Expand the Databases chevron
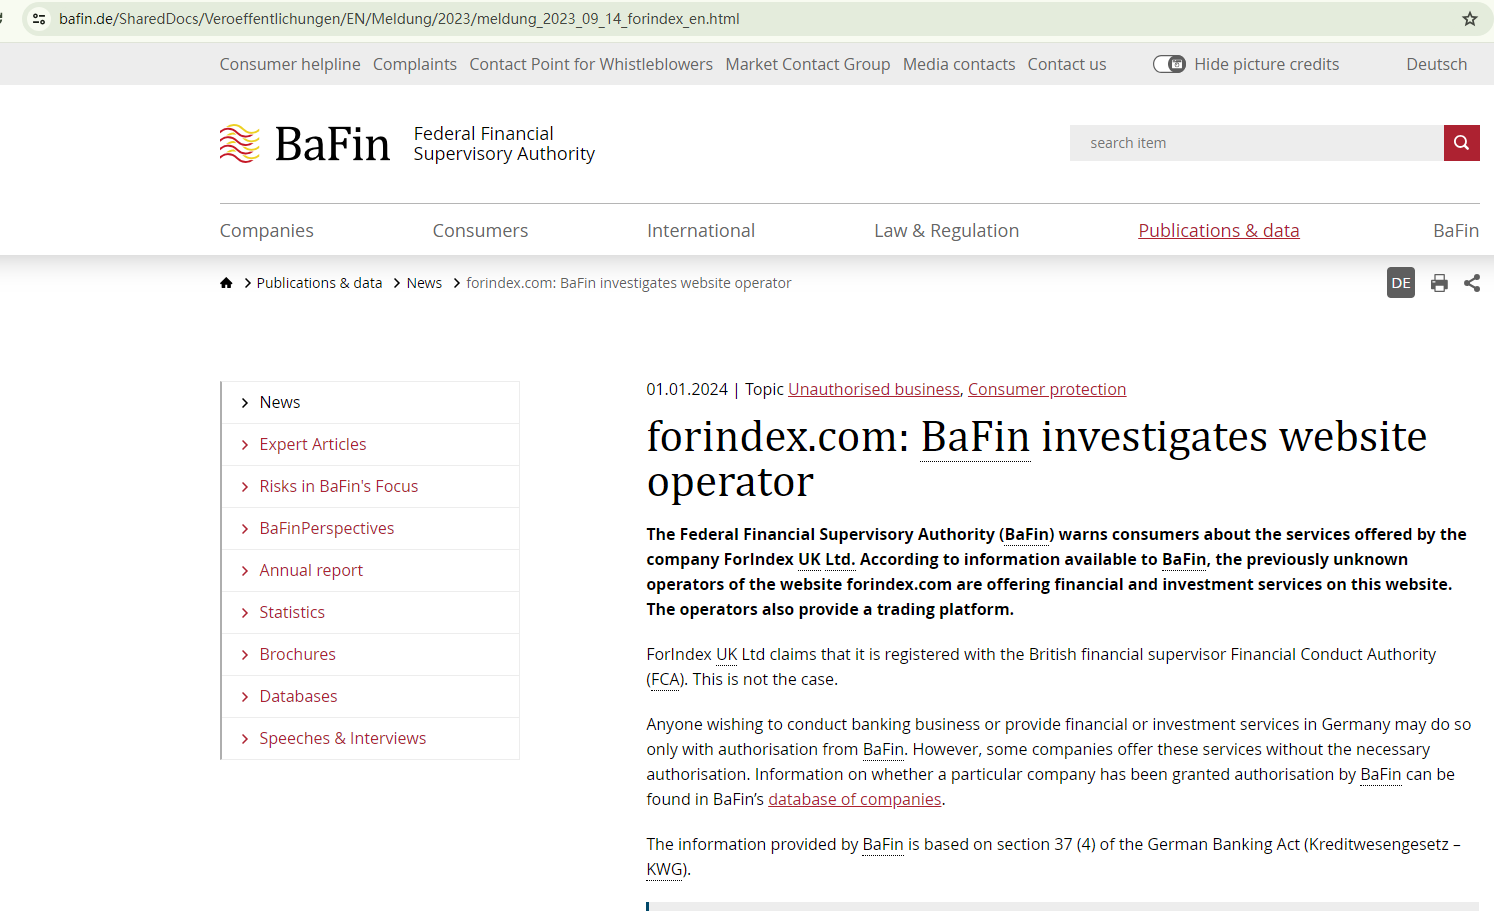The height and width of the screenshot is (911, 1494). point(244,697)
